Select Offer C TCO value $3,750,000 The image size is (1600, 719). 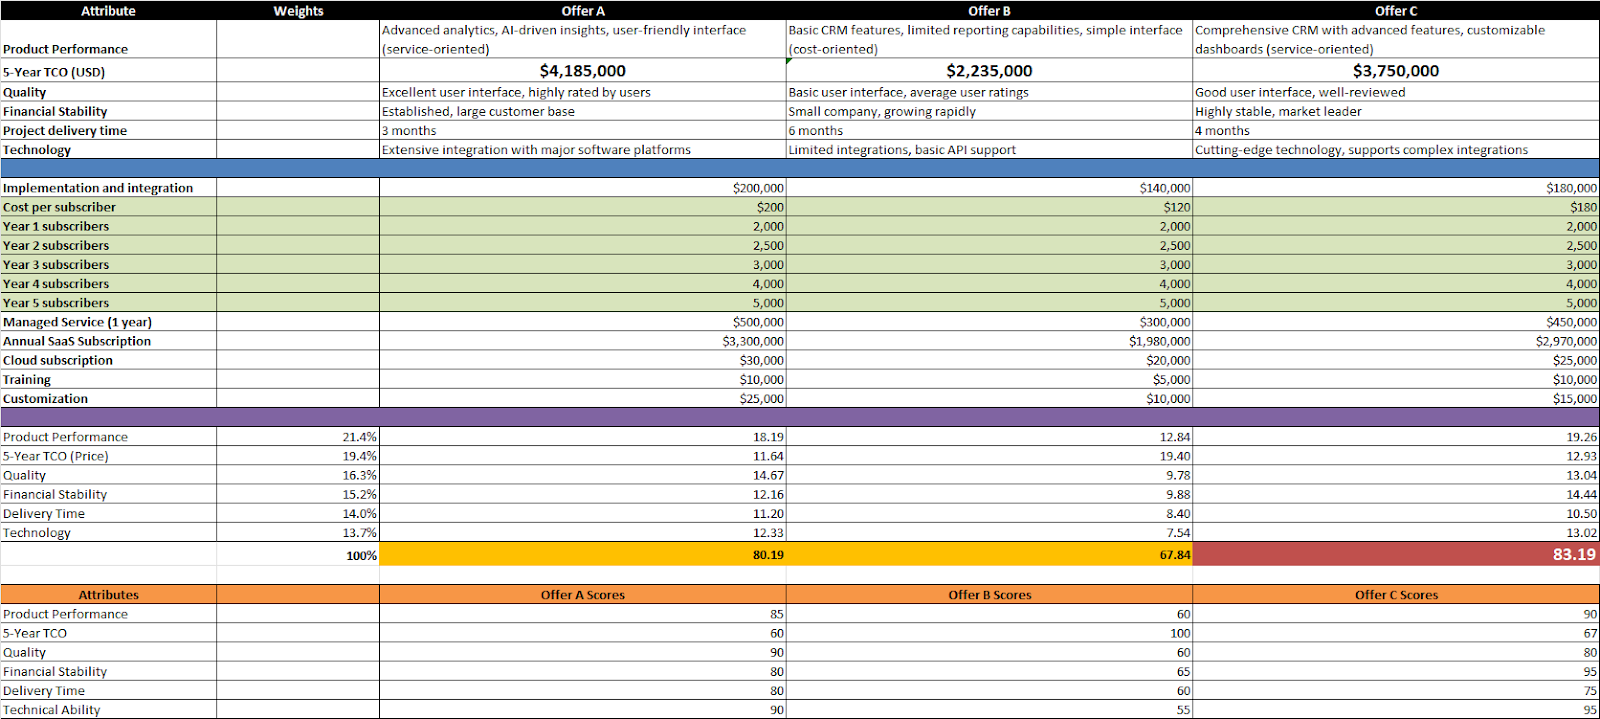tap(1396, 71)
